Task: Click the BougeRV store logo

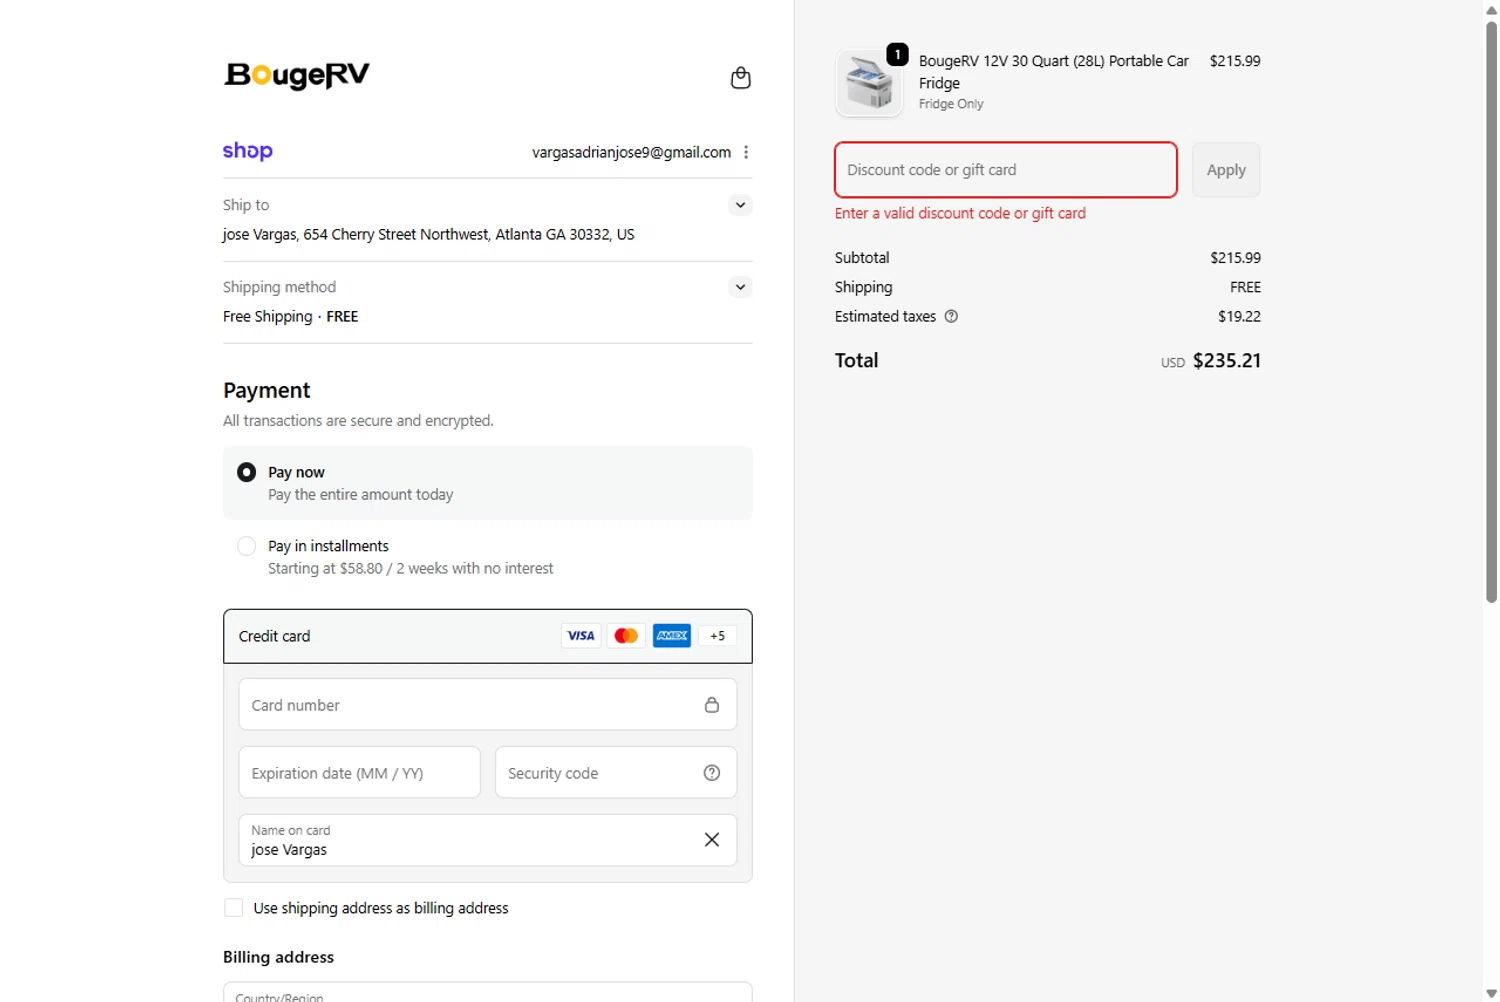Action: point(297,75)
